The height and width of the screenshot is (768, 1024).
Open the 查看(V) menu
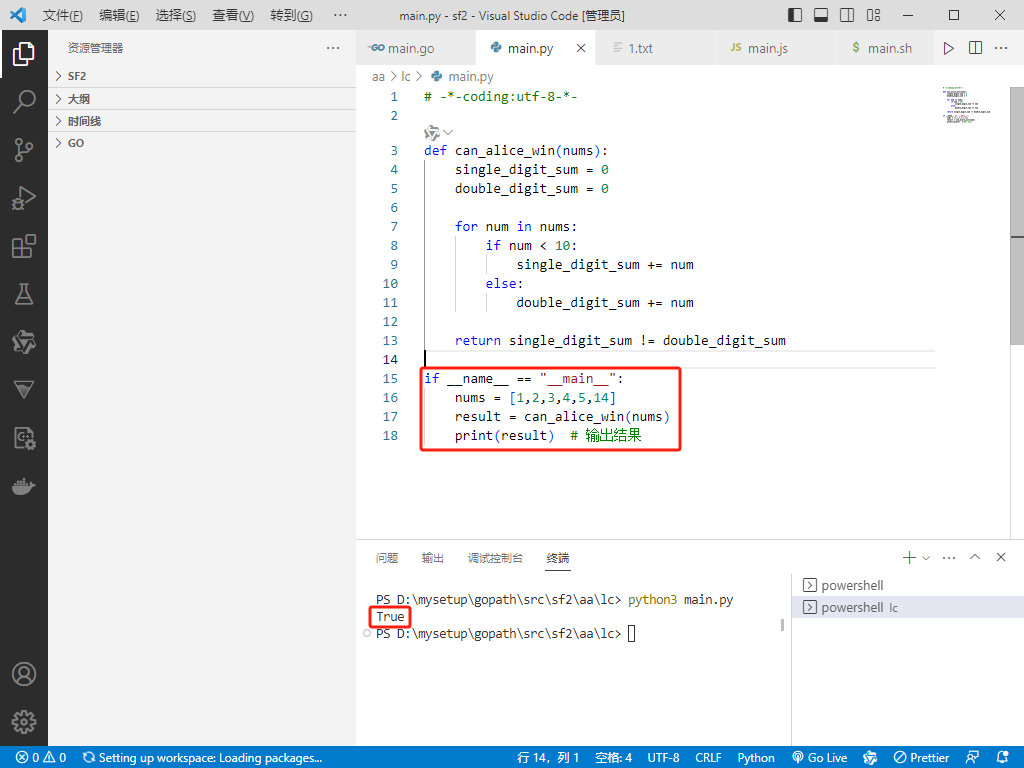(233, 16)
